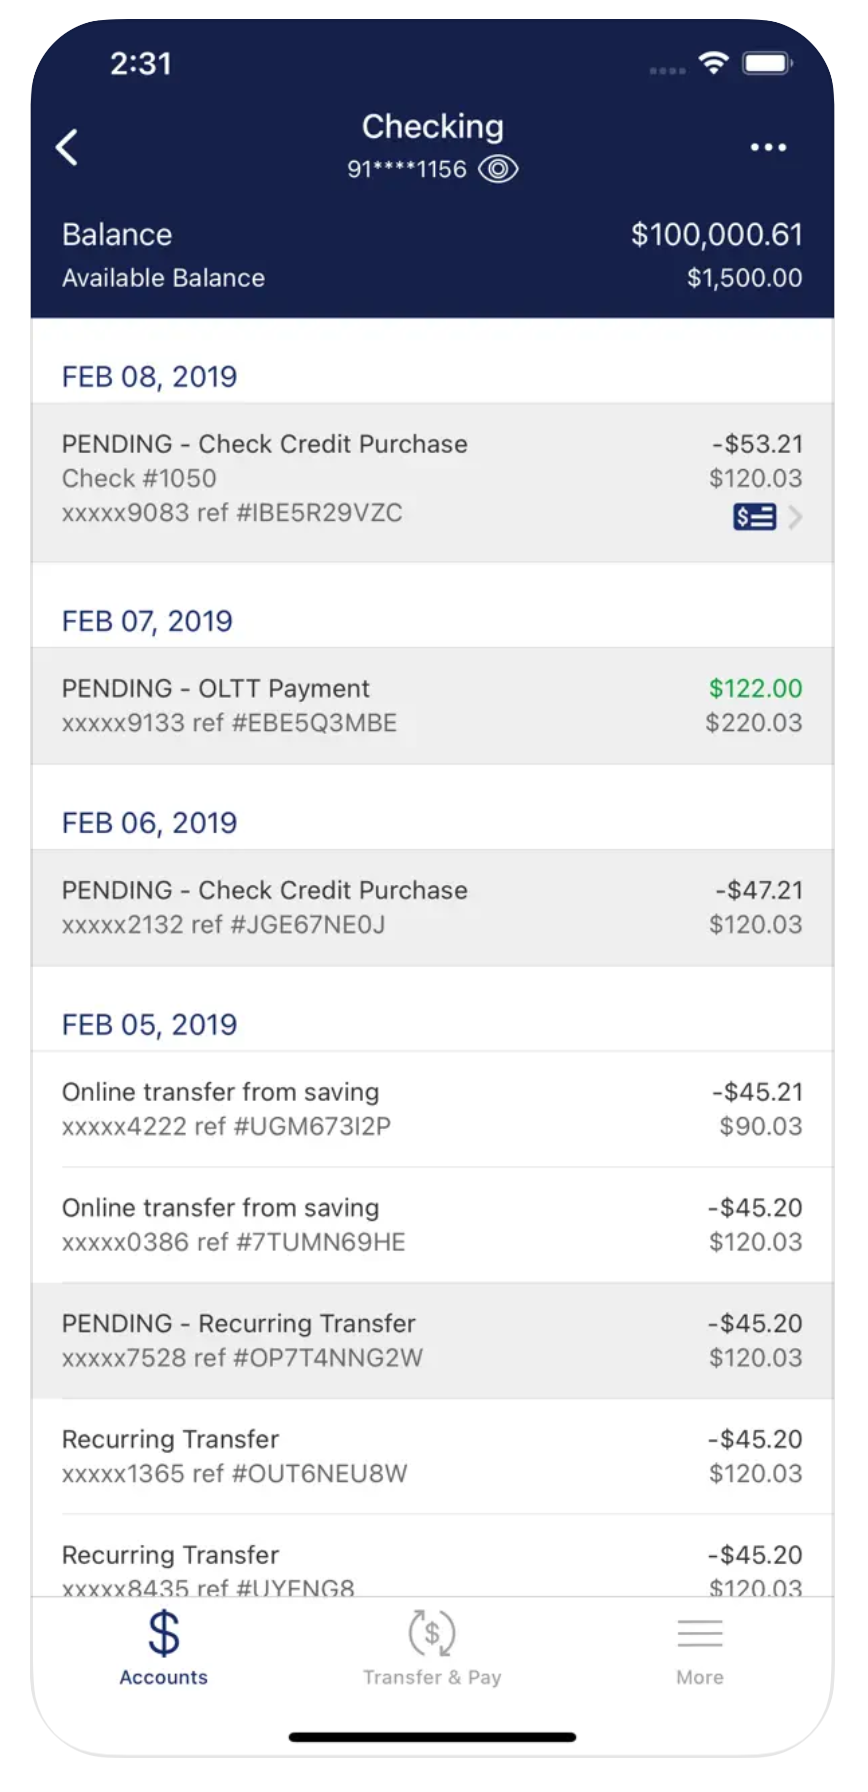Open the Wi-Fi status icon

[714, 64]
